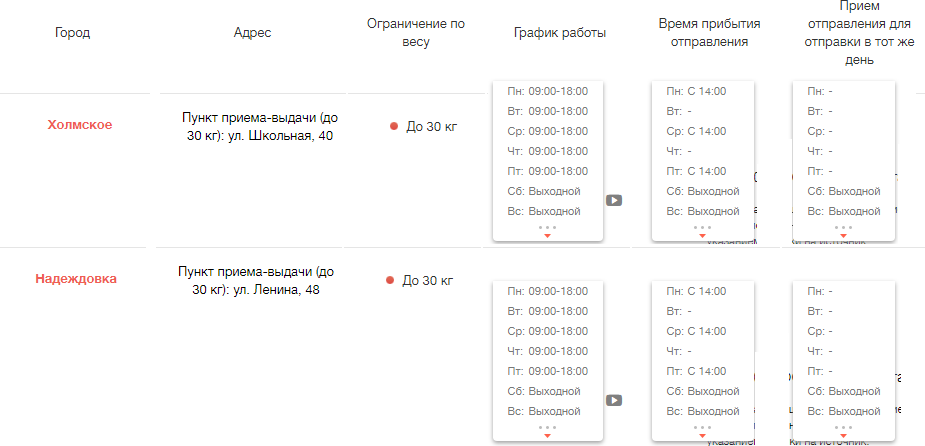This screenshot has width=925, height=446.
Task: Expand the Холмское working schedule card
Action: click(x=547, y=235)
